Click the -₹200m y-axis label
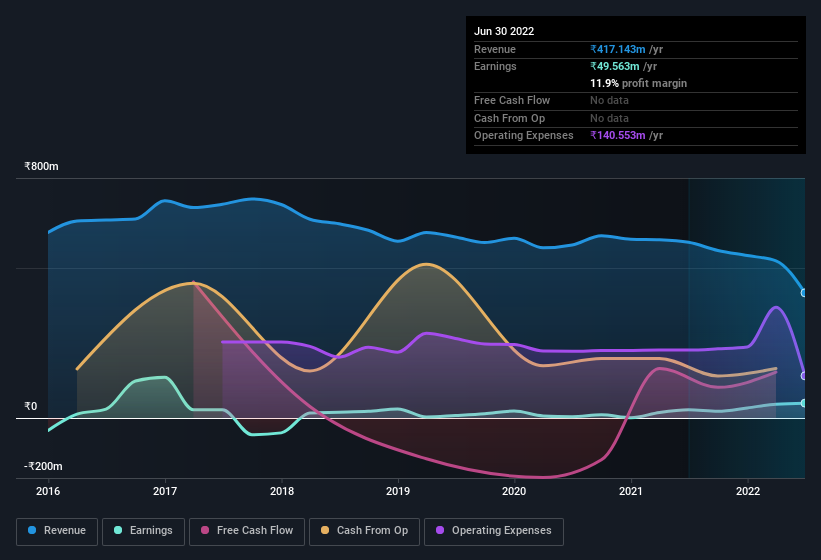The width and height of the screenshot is (821, 560). (43, 466)
